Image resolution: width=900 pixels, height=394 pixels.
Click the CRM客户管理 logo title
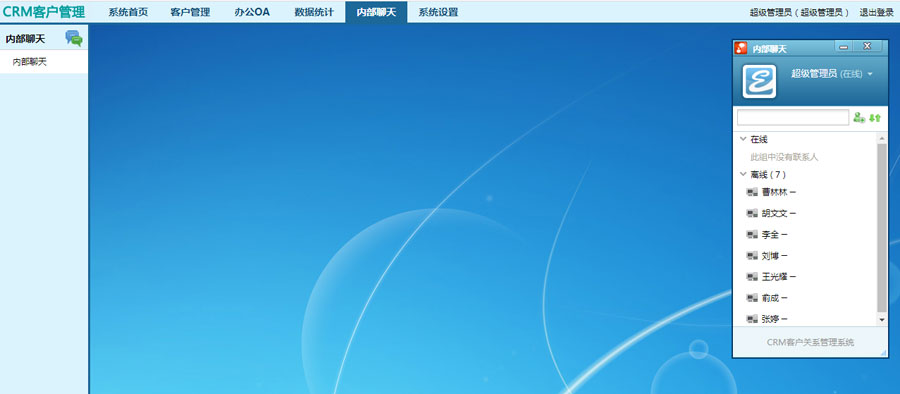(44, 11)
